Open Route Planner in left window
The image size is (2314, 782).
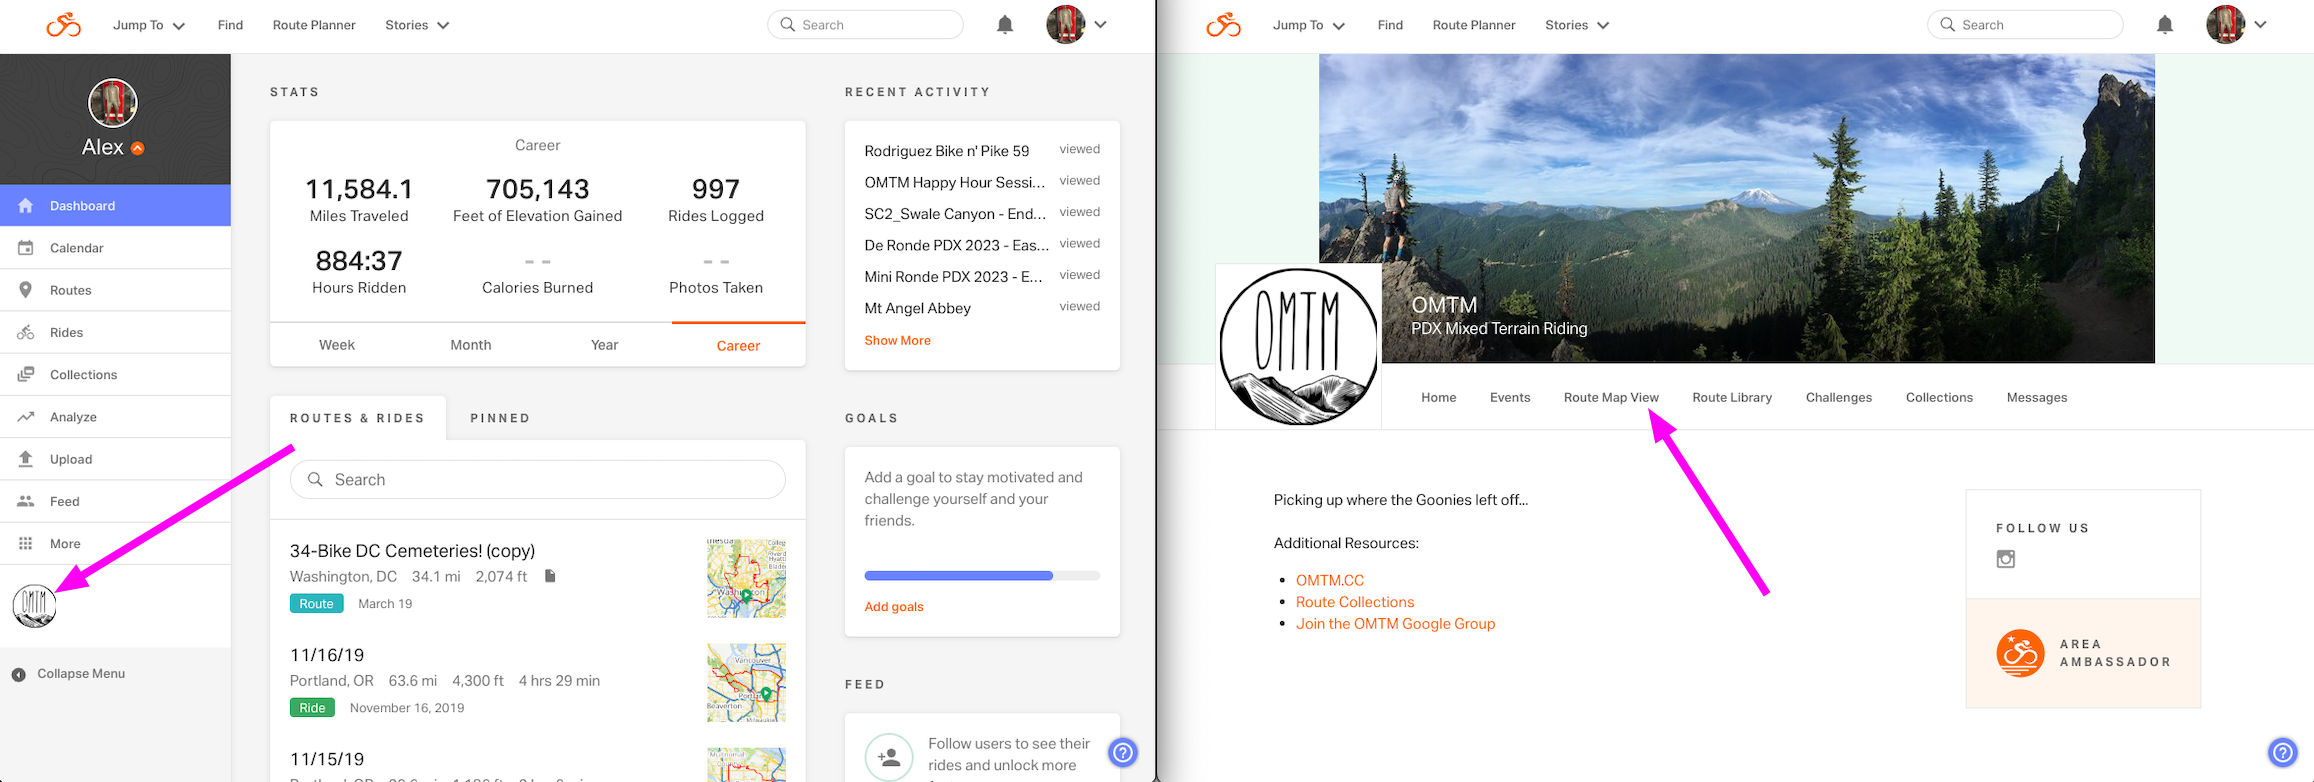314,25
